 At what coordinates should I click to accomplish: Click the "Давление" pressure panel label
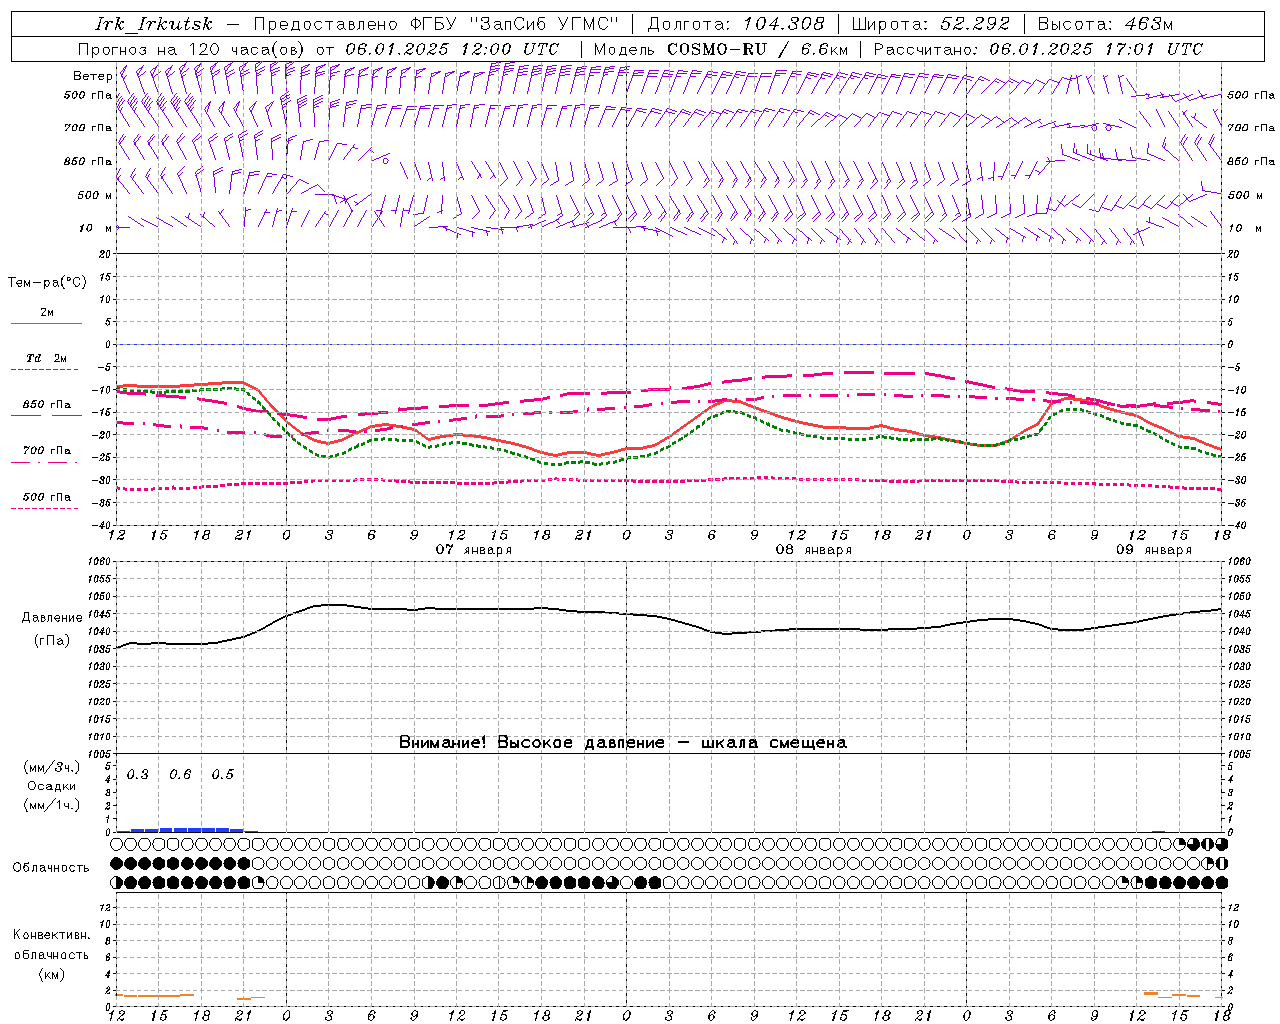point(52,618)
